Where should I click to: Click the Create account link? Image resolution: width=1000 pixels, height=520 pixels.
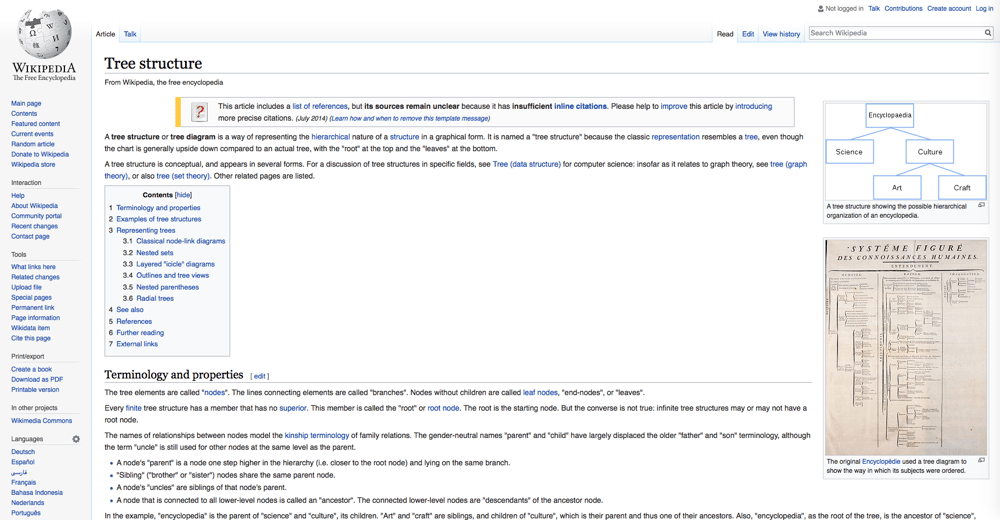click(948, 8)
